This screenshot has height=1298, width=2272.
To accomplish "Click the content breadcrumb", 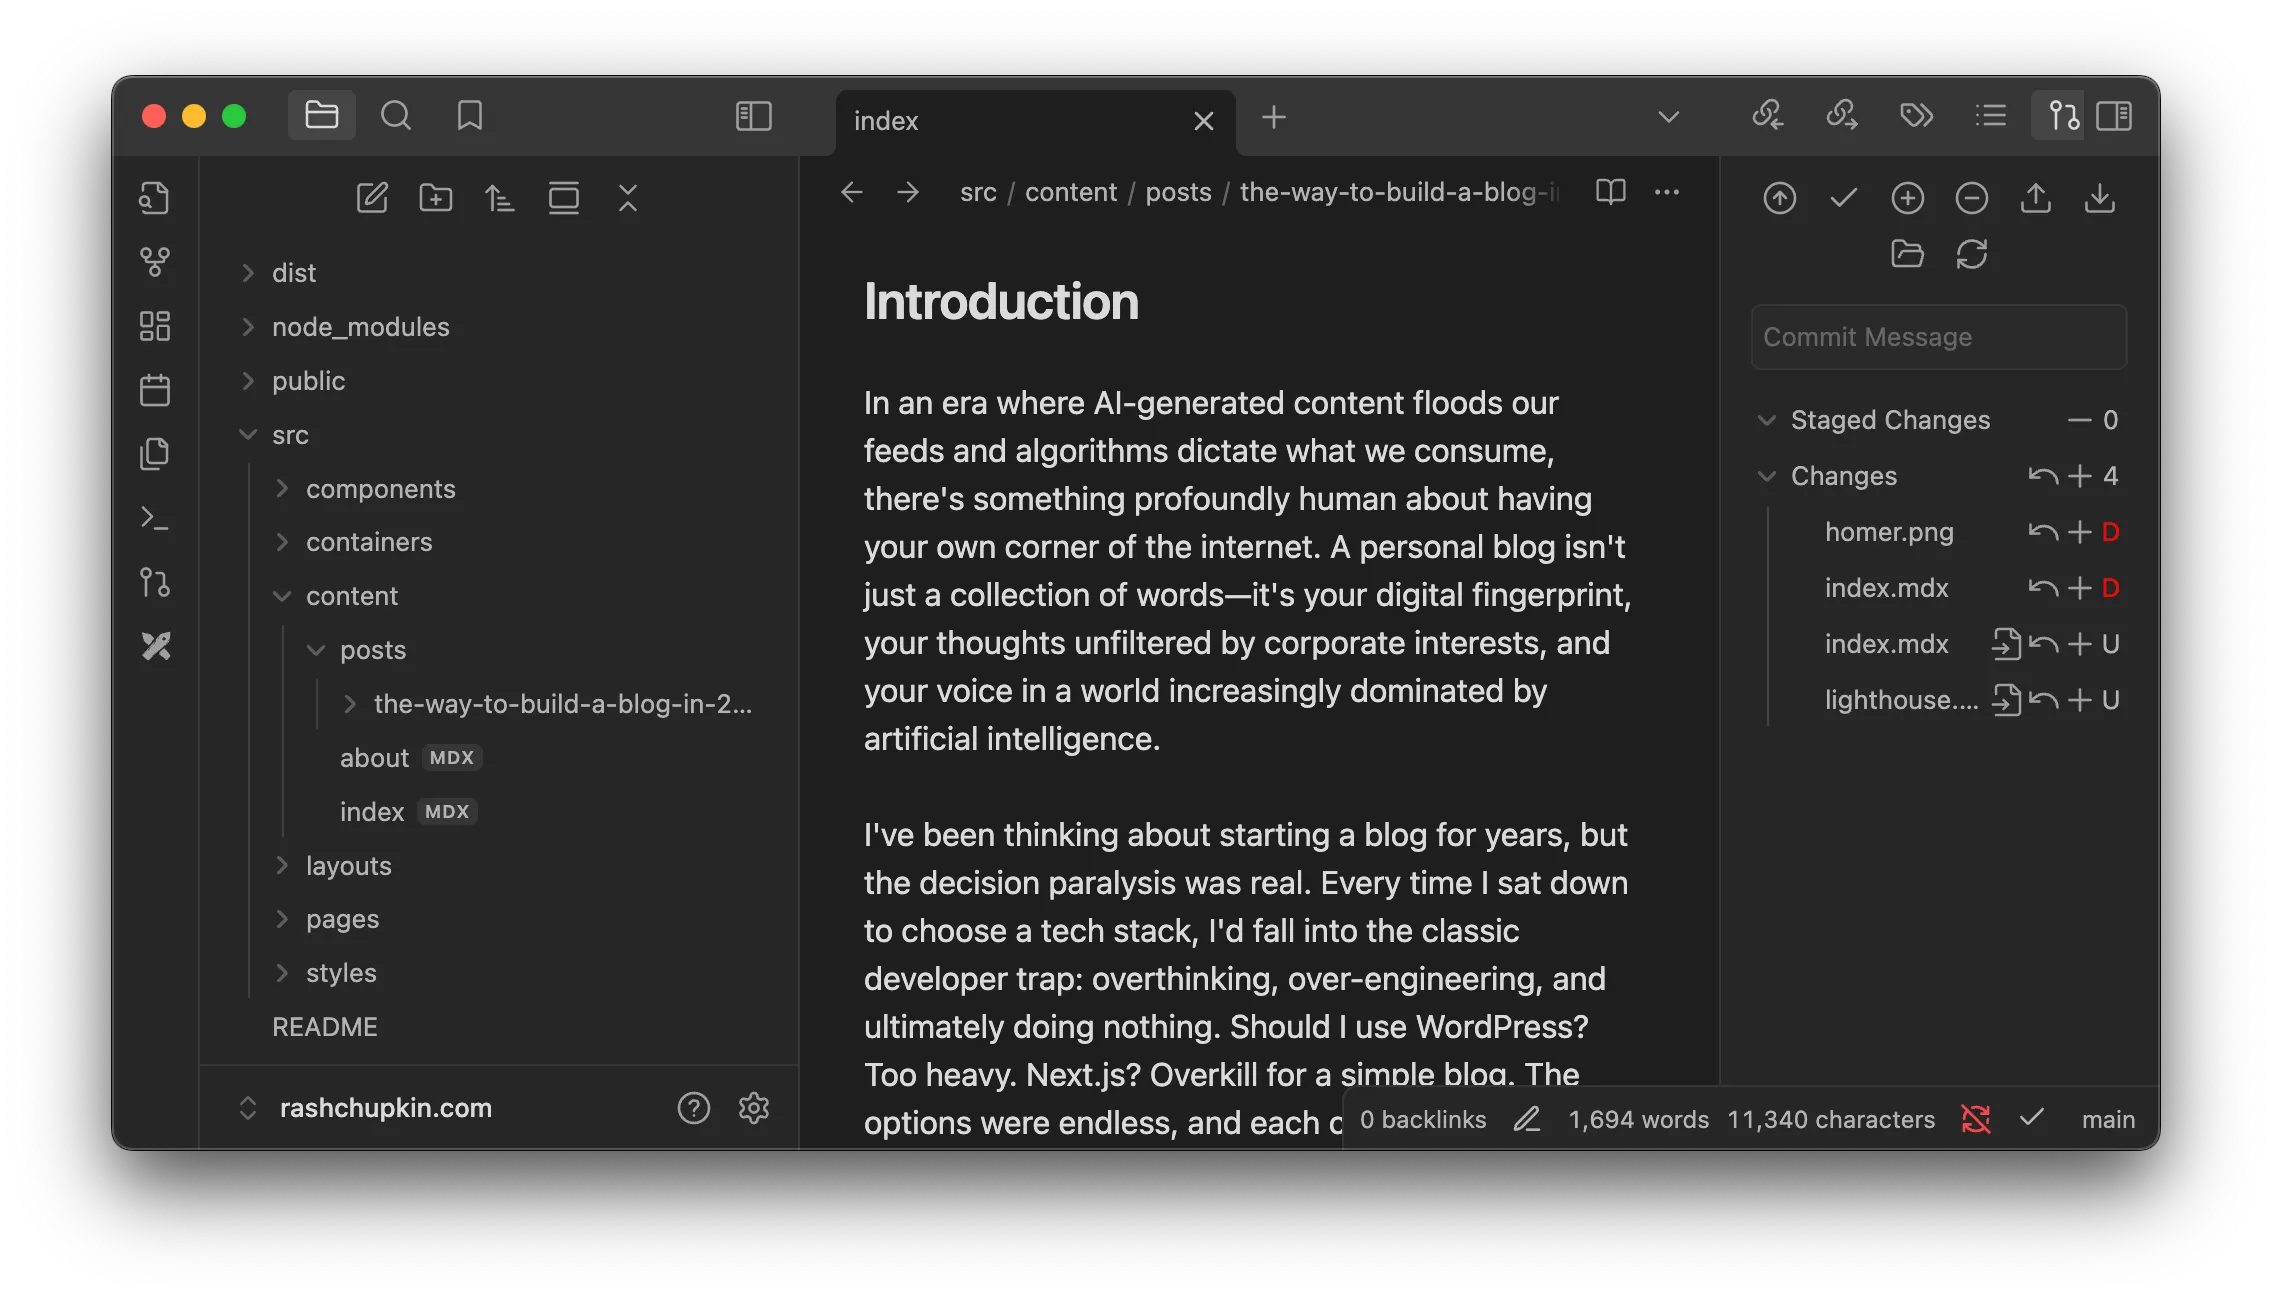I will tap(1071, 192).
